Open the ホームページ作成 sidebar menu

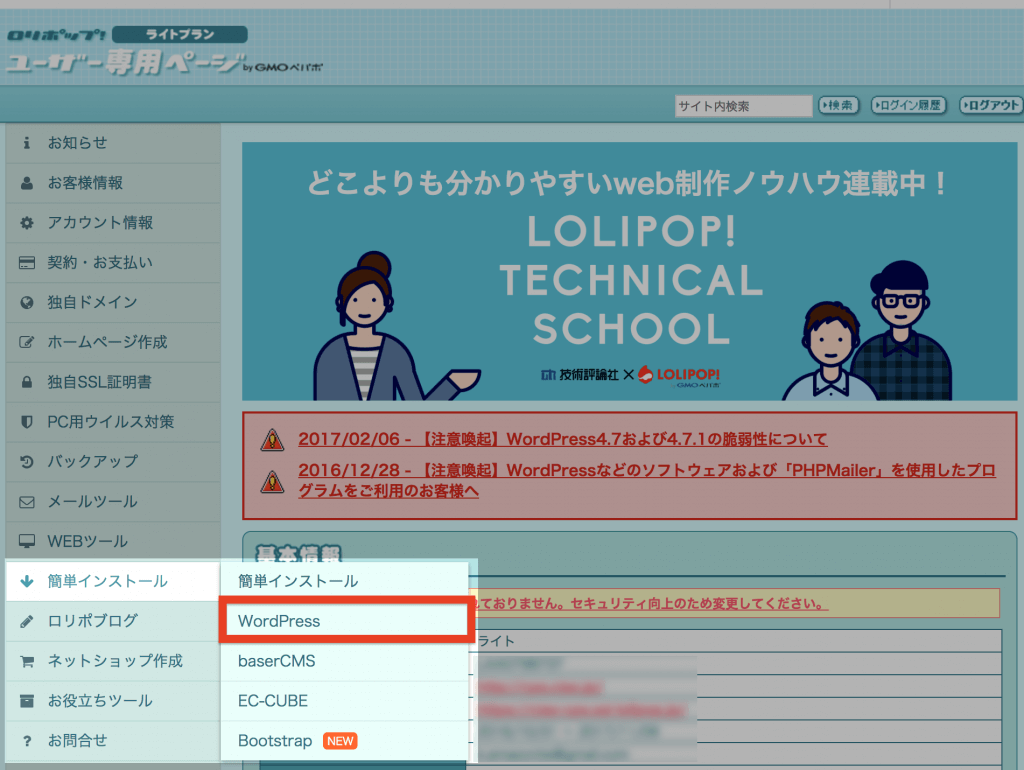pos(113,342)
